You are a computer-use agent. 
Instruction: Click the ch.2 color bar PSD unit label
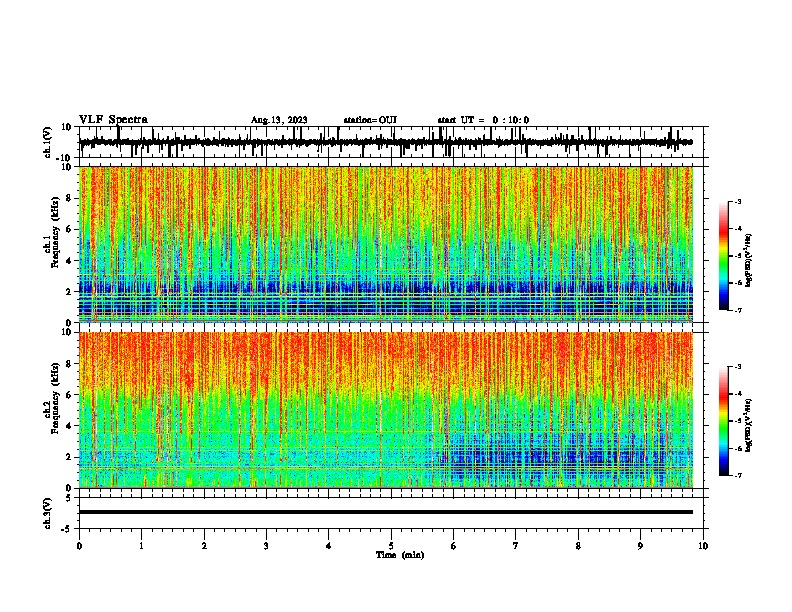(x=749, y=425)
